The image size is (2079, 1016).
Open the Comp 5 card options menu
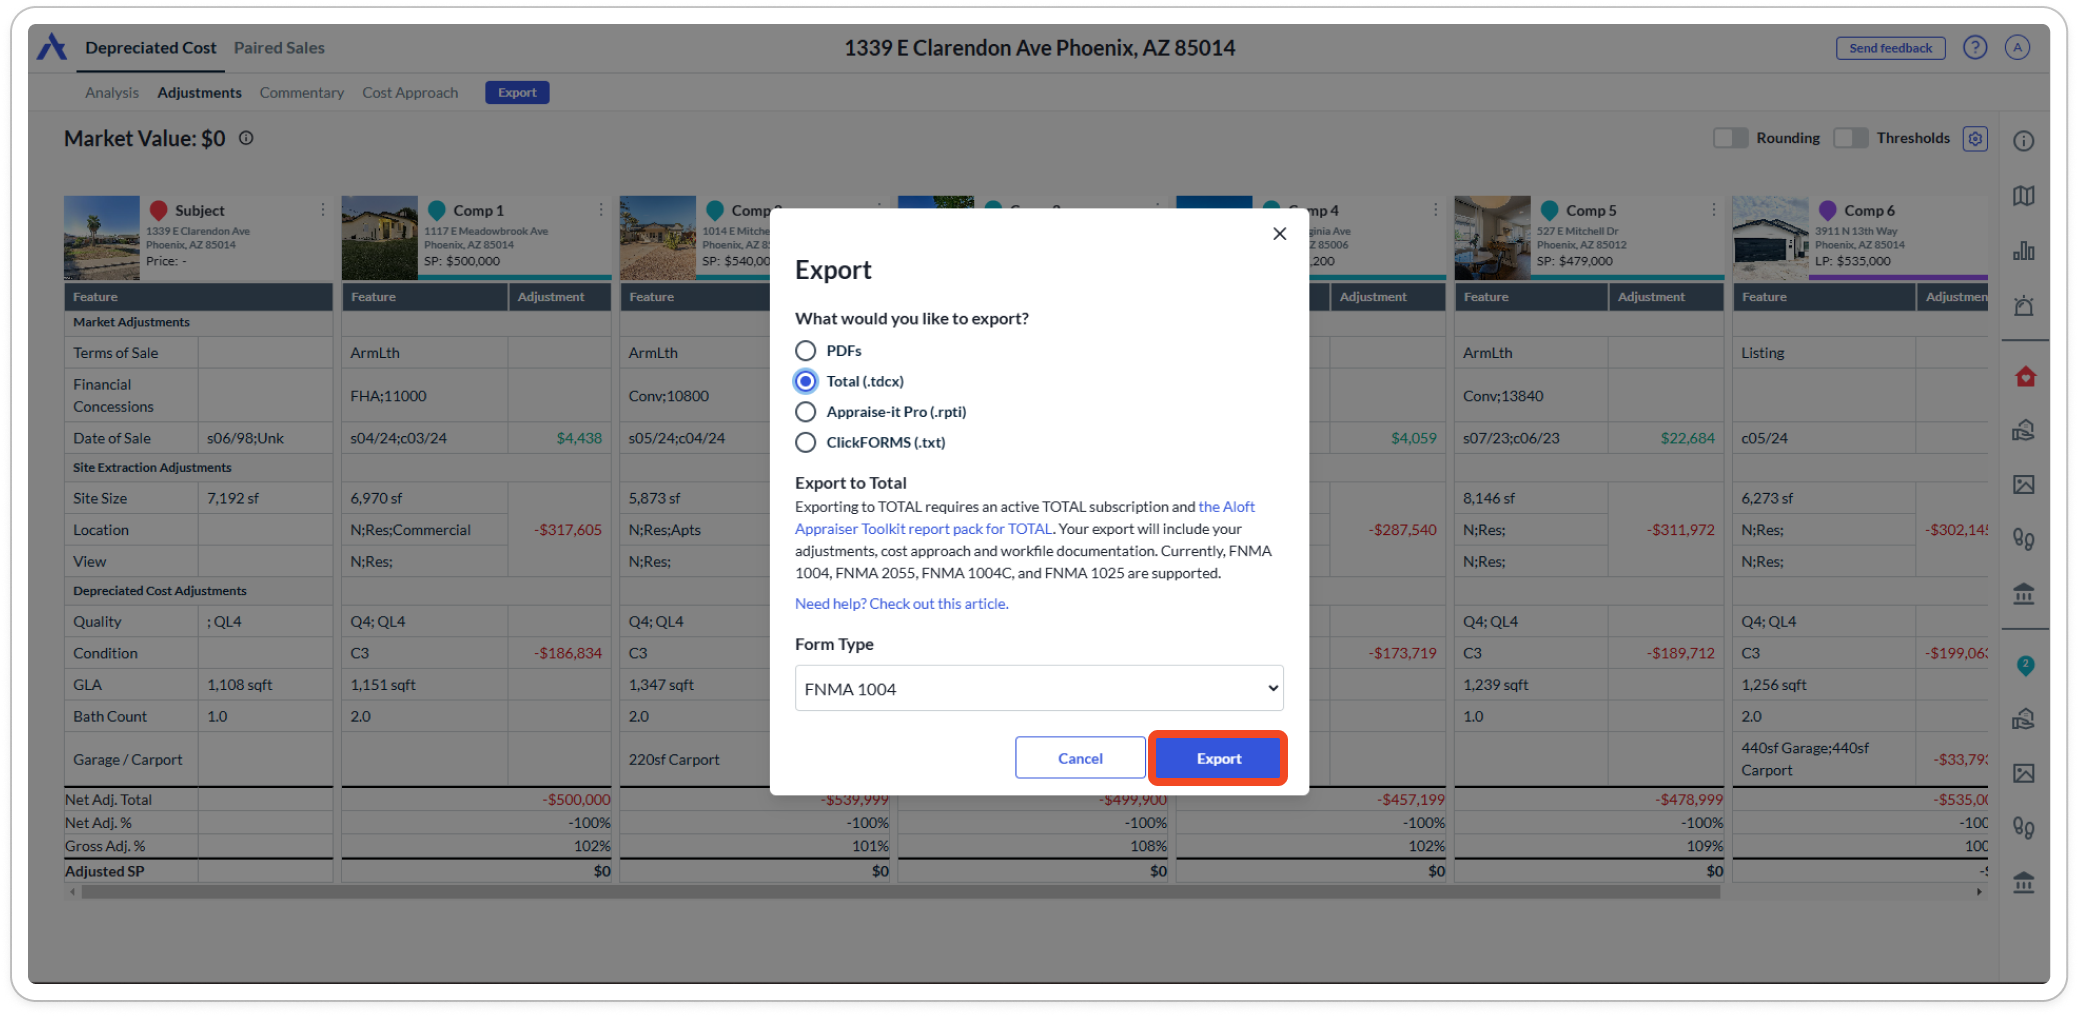click(x=1712, y=210)
